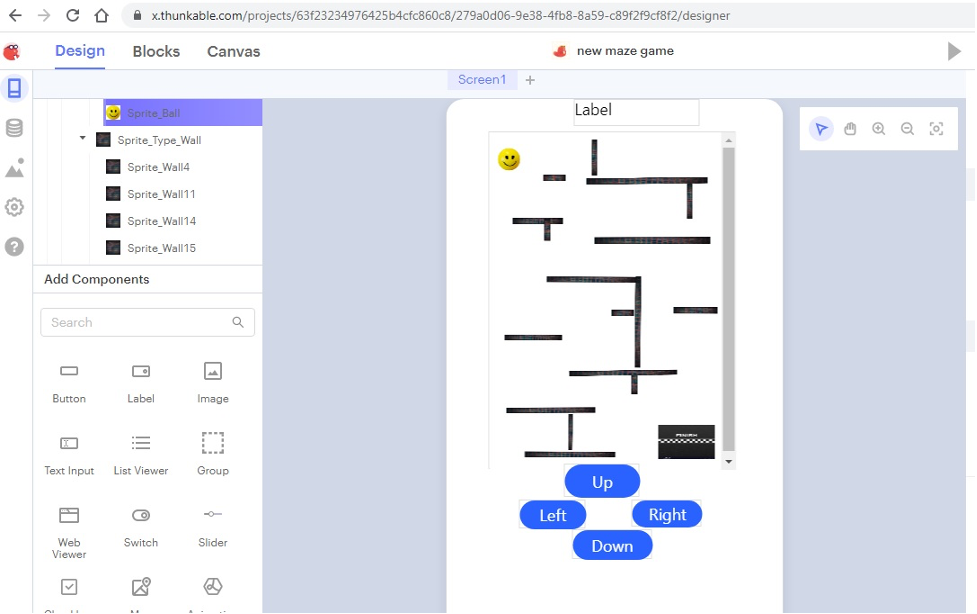Click the browser forward arrow
This screenshot has width=977, height=614.
(44, 16)
